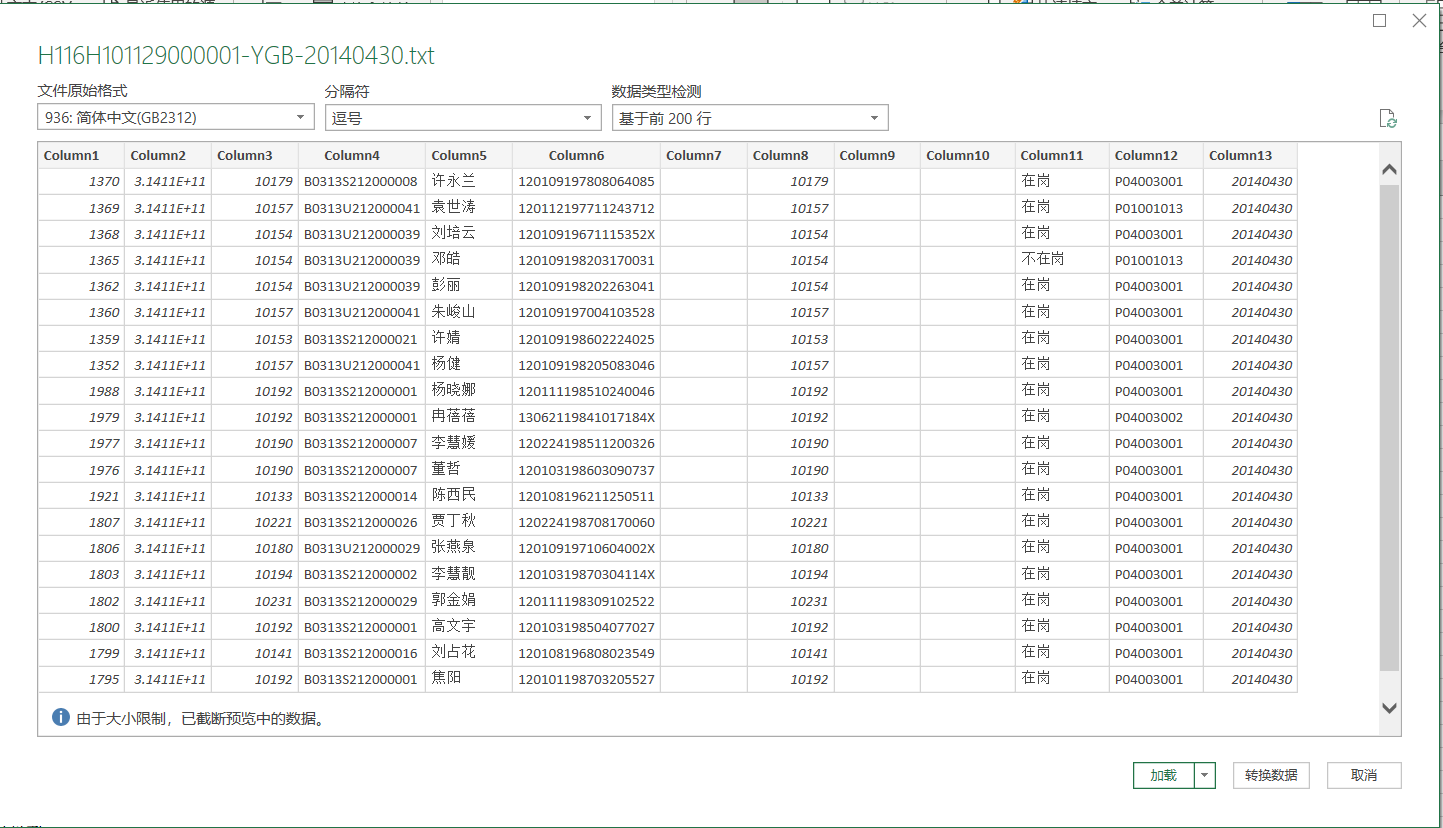Click the cell containing 郭金娟

pos(469,601)
